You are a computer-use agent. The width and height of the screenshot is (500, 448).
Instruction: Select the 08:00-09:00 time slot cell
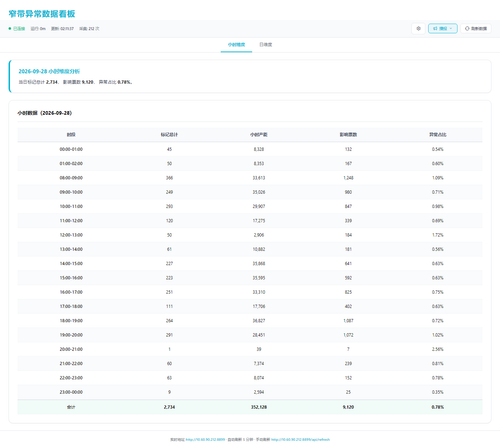tap(71, 178)
